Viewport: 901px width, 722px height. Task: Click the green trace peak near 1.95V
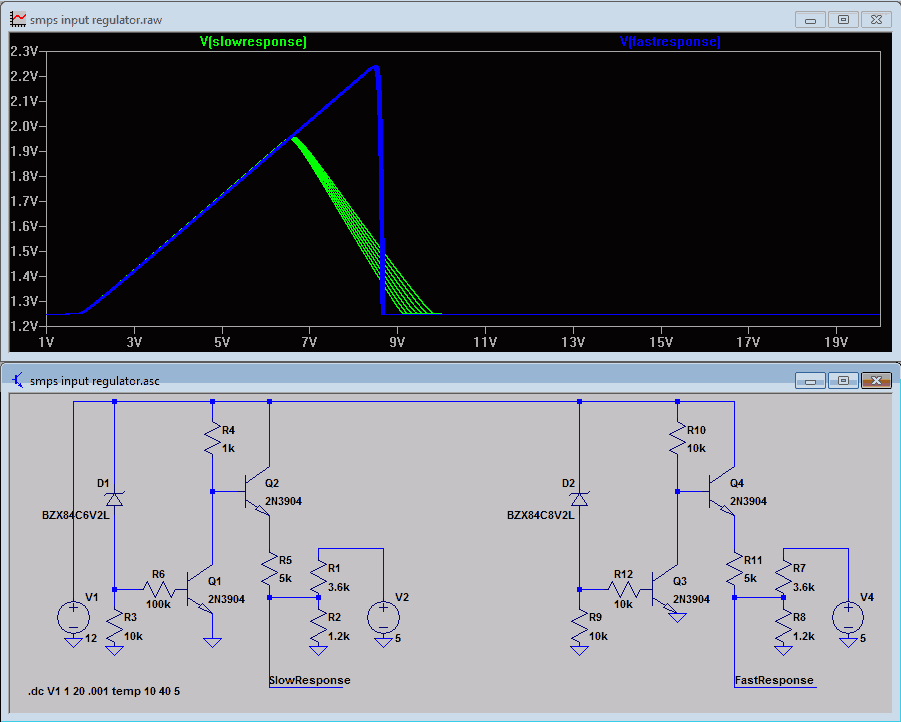292,138
